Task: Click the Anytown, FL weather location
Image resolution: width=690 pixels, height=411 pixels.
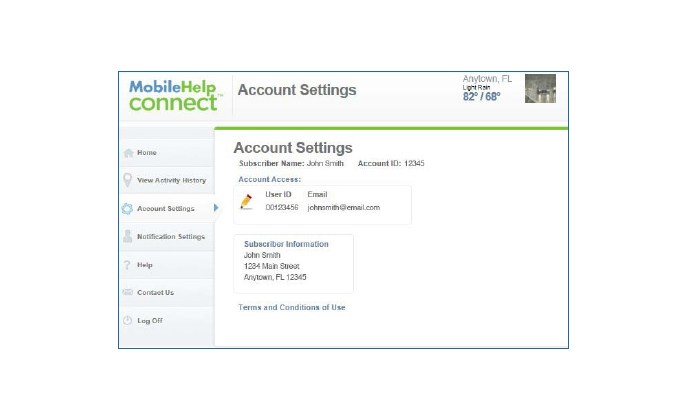Action: [x=487, y=79]
